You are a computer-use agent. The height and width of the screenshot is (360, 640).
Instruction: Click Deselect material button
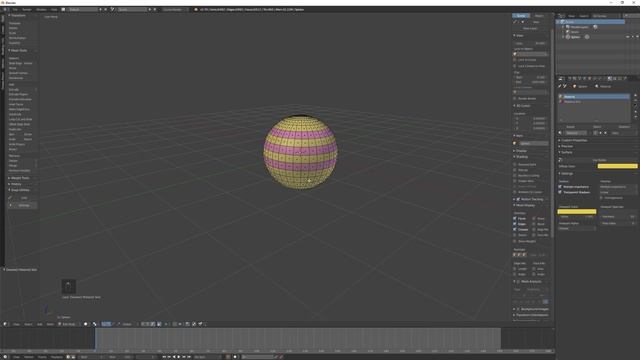[x=624, y=127]
